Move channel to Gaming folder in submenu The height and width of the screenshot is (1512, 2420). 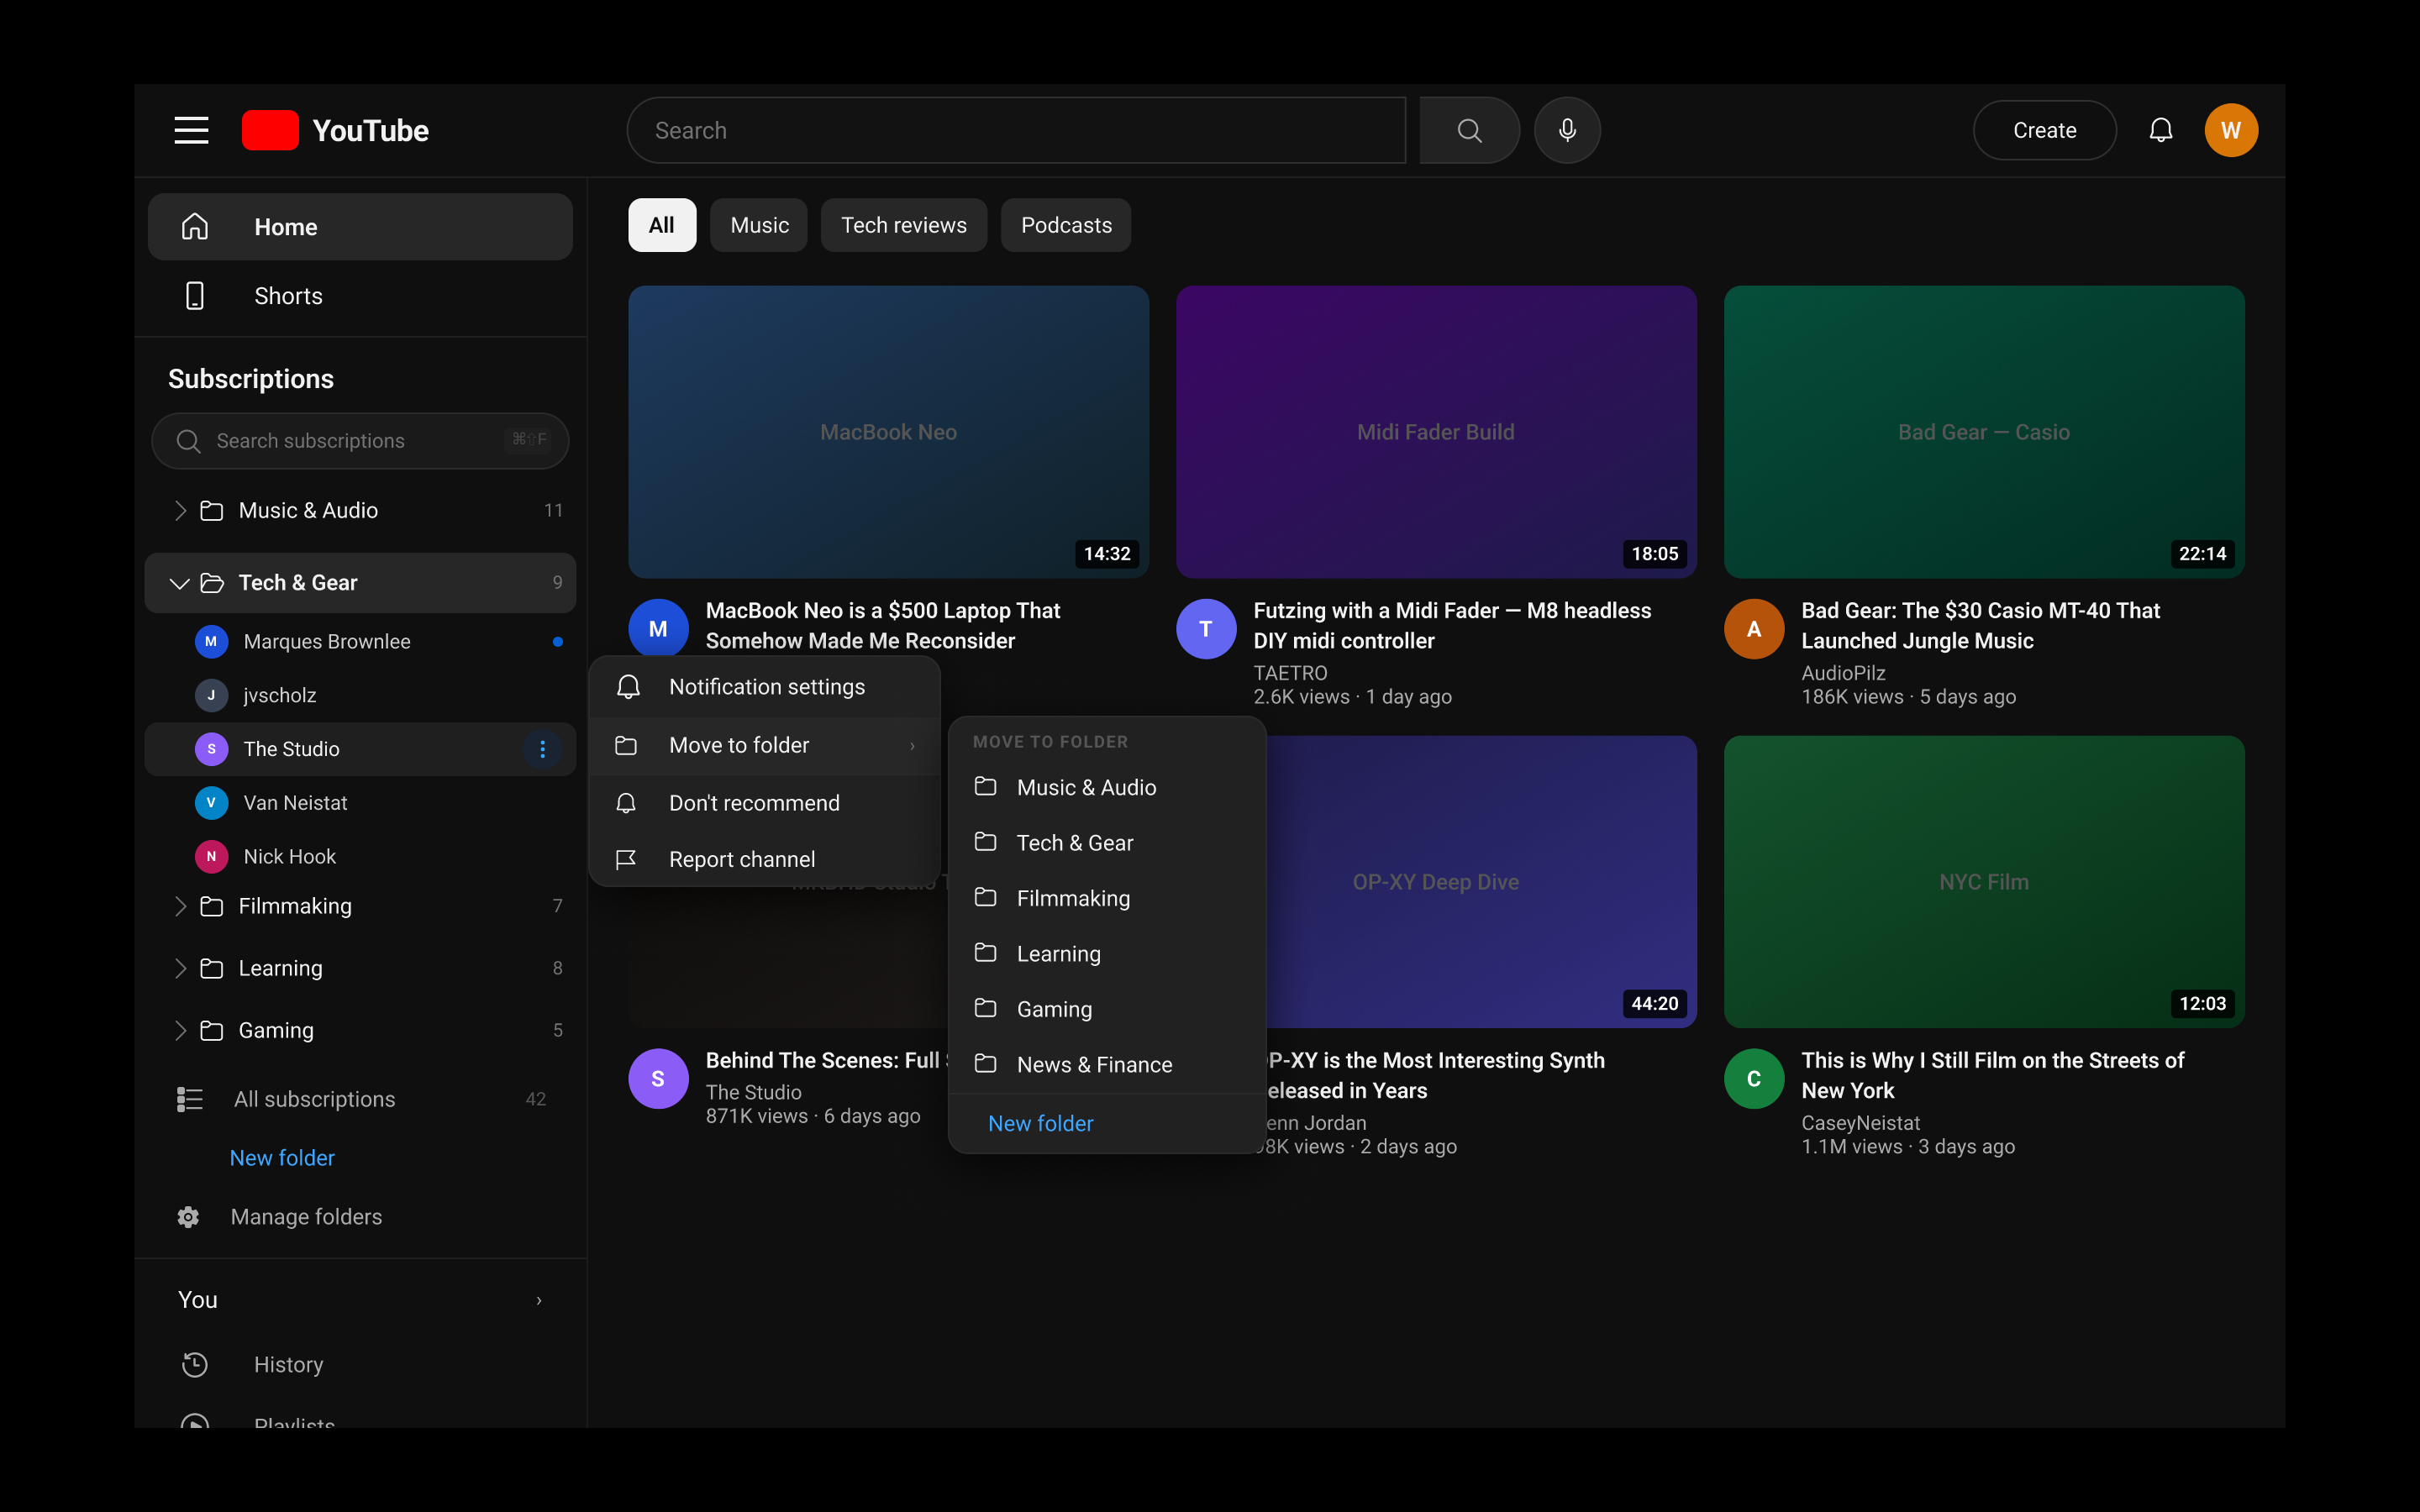[1107, 1009]
